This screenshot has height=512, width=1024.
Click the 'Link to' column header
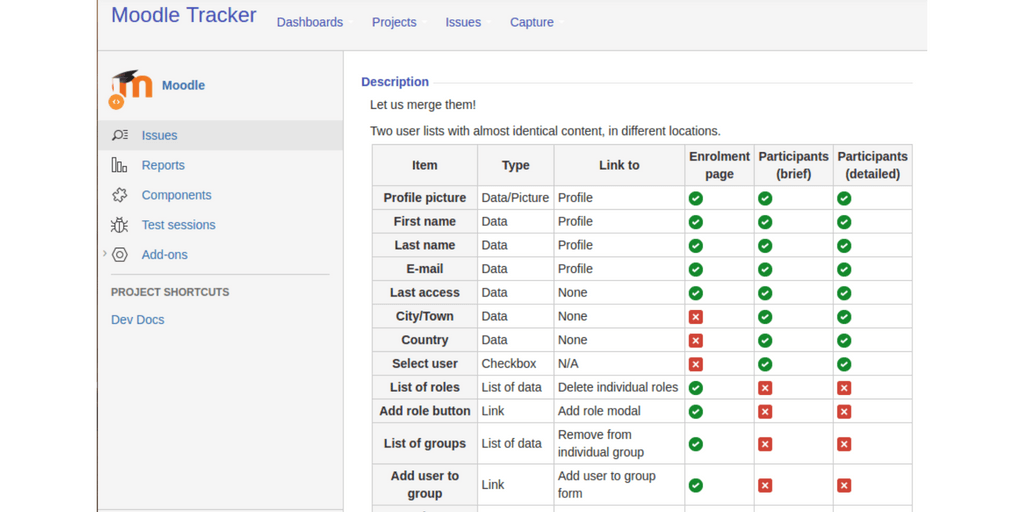tap(620, 165)
